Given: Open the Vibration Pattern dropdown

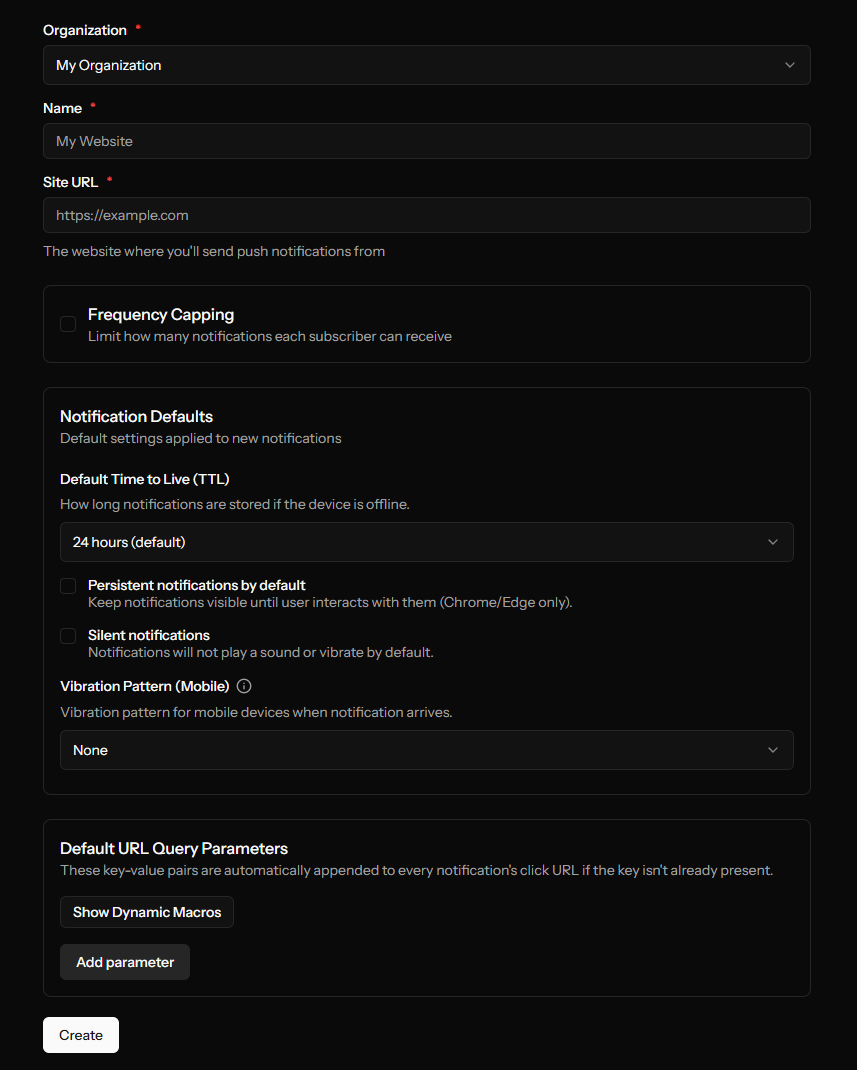Looking at the screenshot, I should pyautogui.click(x=426, y=749).
